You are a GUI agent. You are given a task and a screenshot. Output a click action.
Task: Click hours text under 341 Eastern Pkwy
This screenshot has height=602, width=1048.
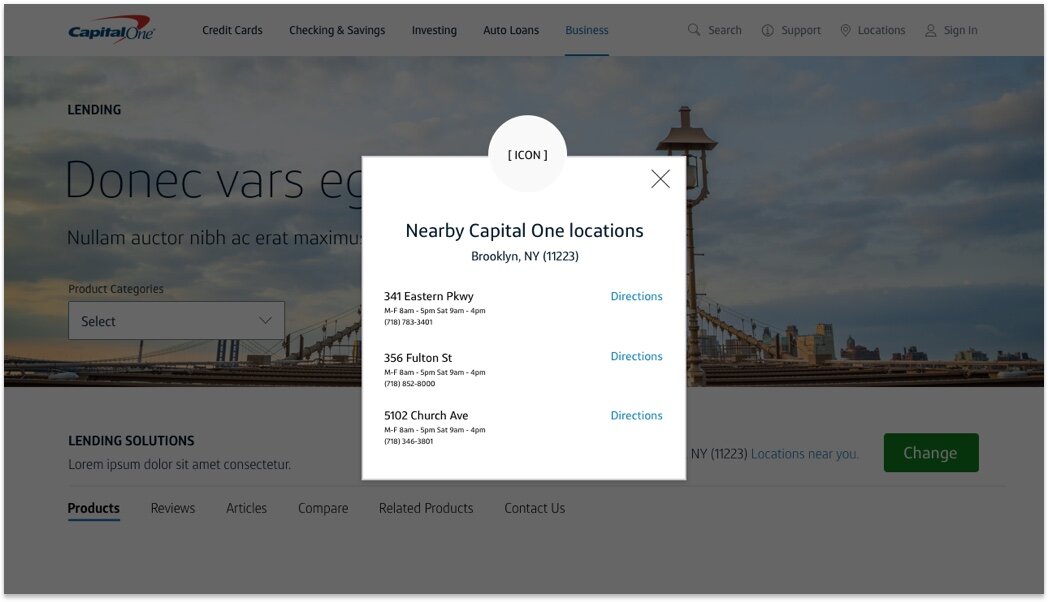[434, 311]
